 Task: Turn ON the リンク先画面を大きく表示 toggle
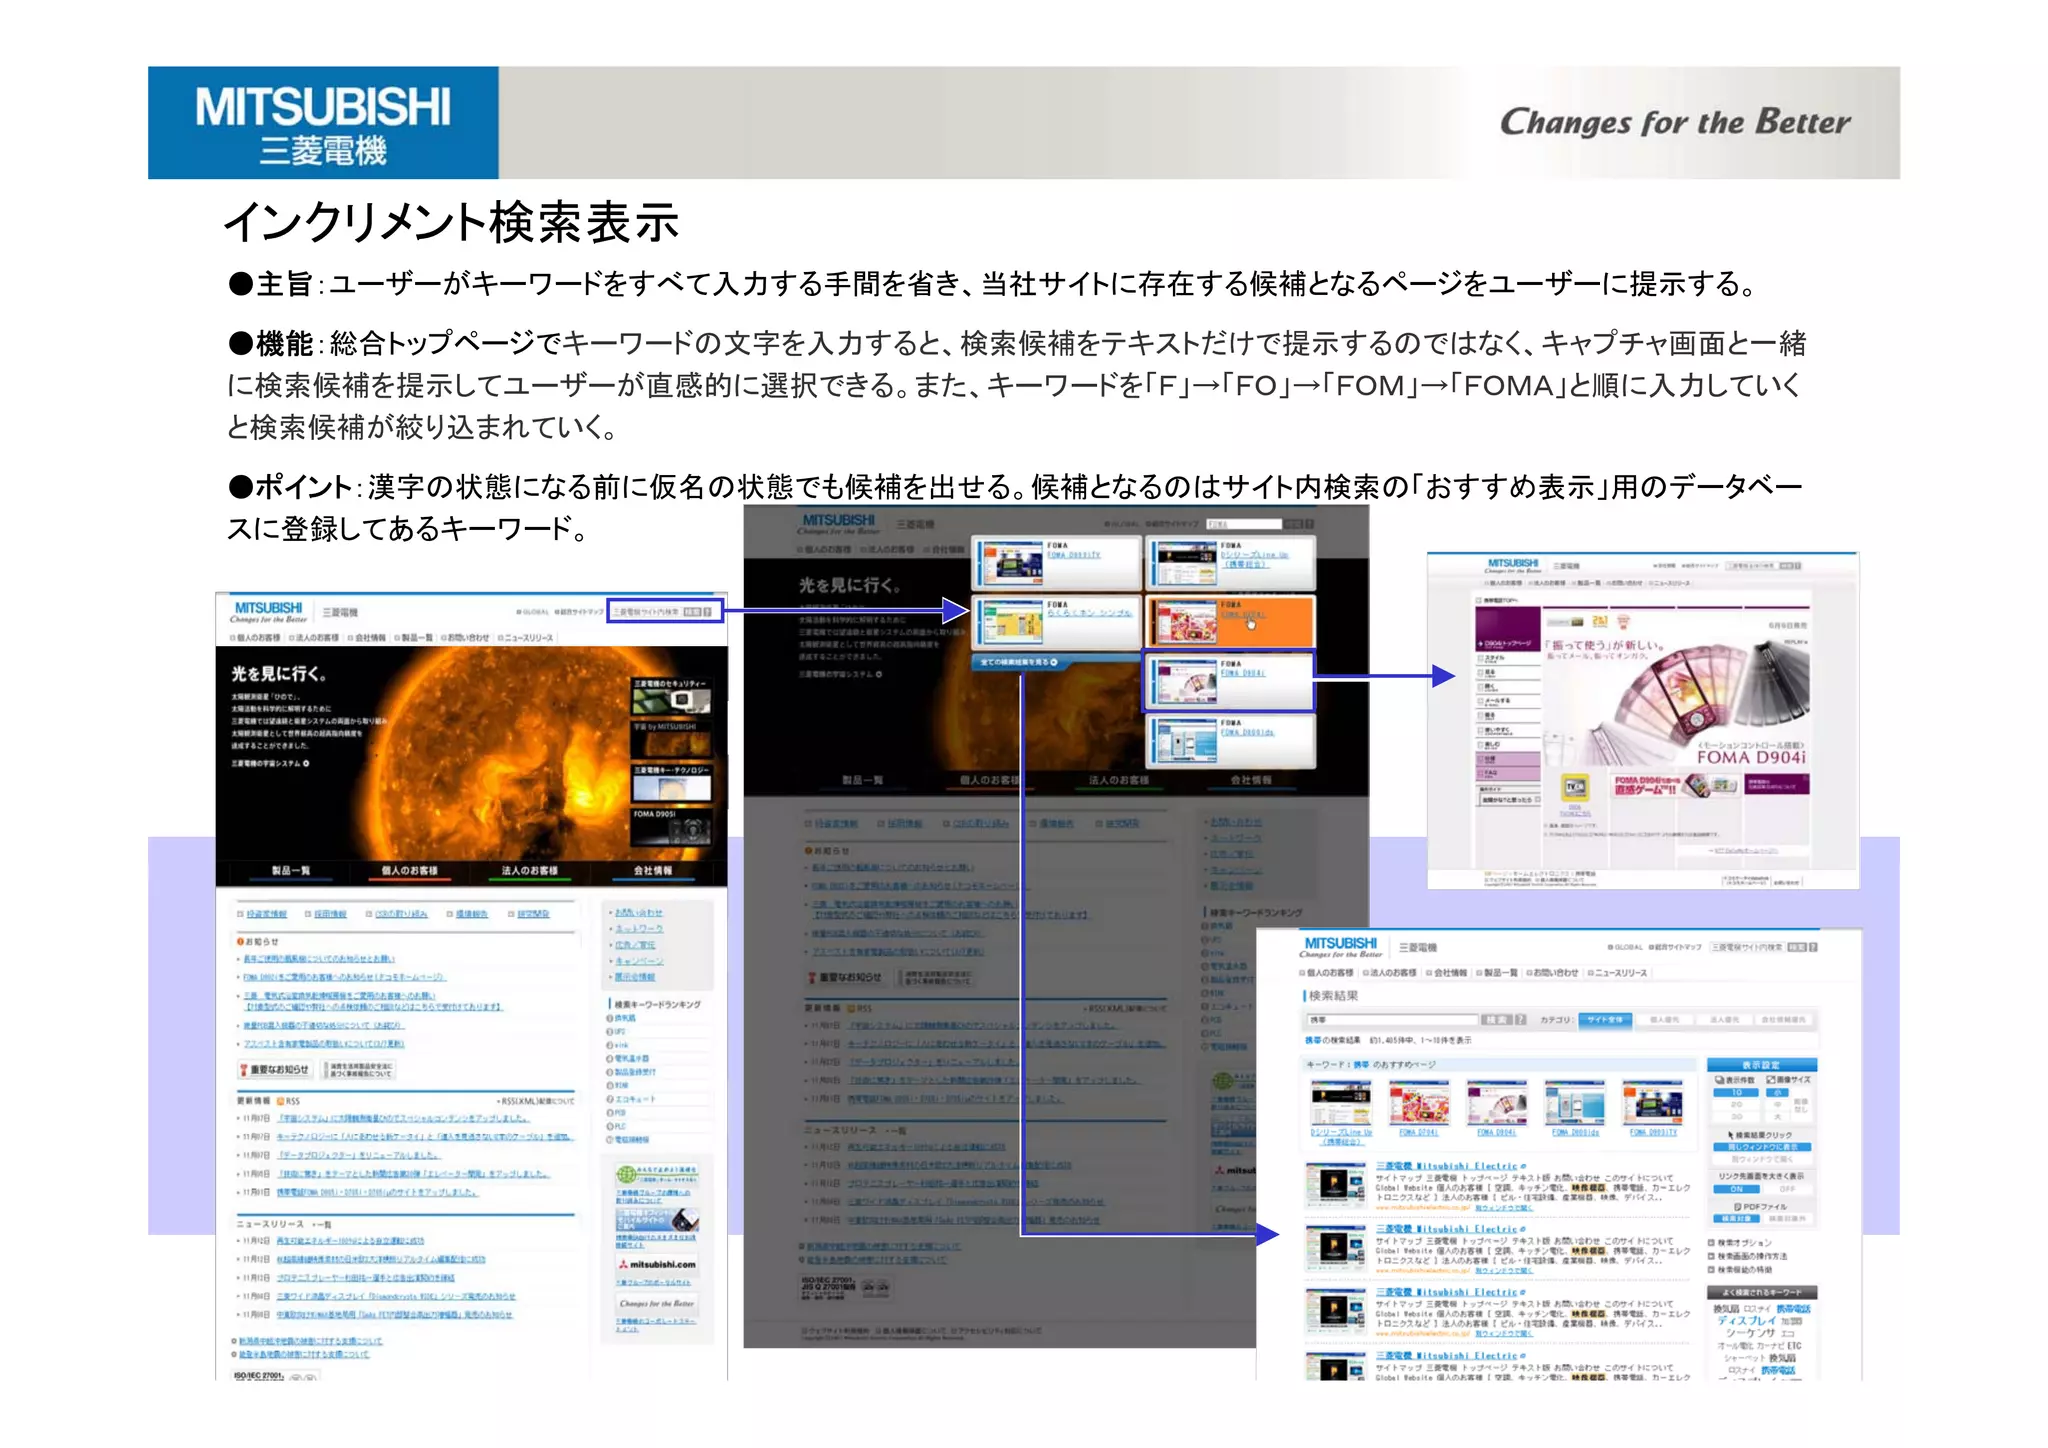point(1737,1189)
